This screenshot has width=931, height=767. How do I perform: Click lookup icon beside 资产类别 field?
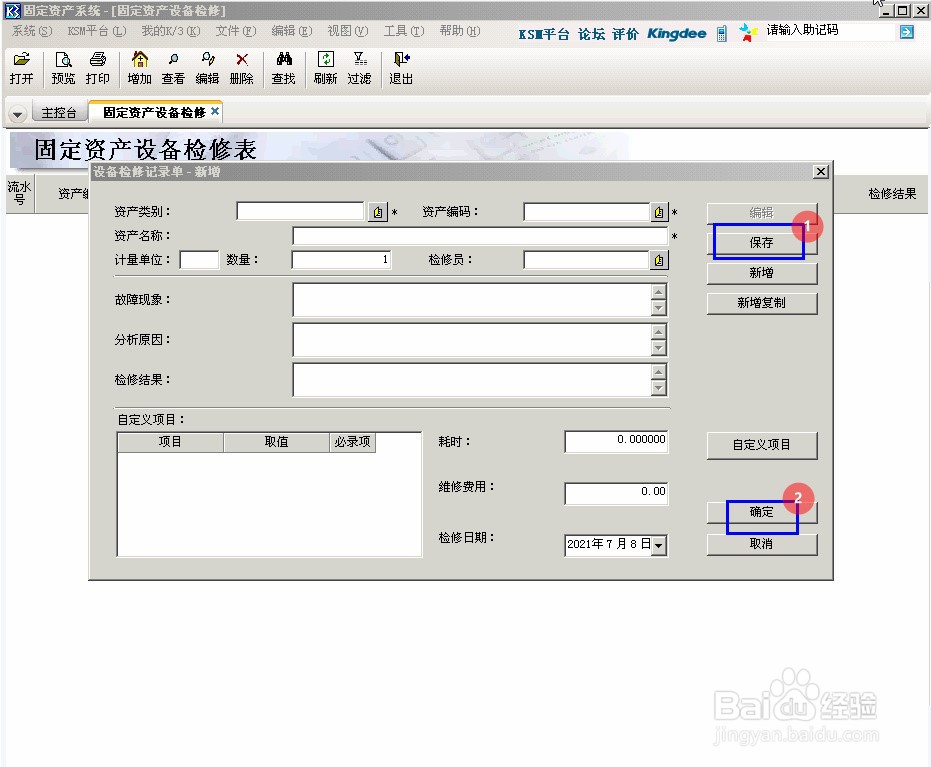(x=378, y=212)
